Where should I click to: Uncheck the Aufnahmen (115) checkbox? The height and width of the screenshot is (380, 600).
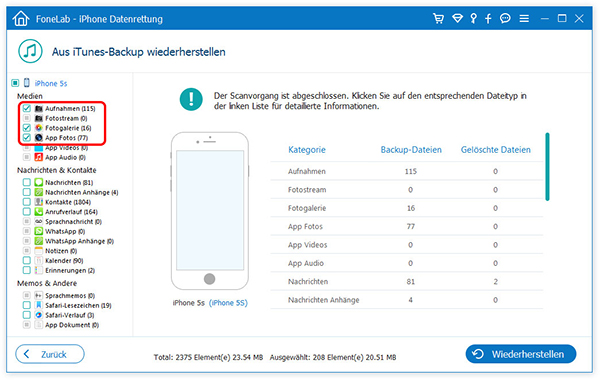[27, 108]
